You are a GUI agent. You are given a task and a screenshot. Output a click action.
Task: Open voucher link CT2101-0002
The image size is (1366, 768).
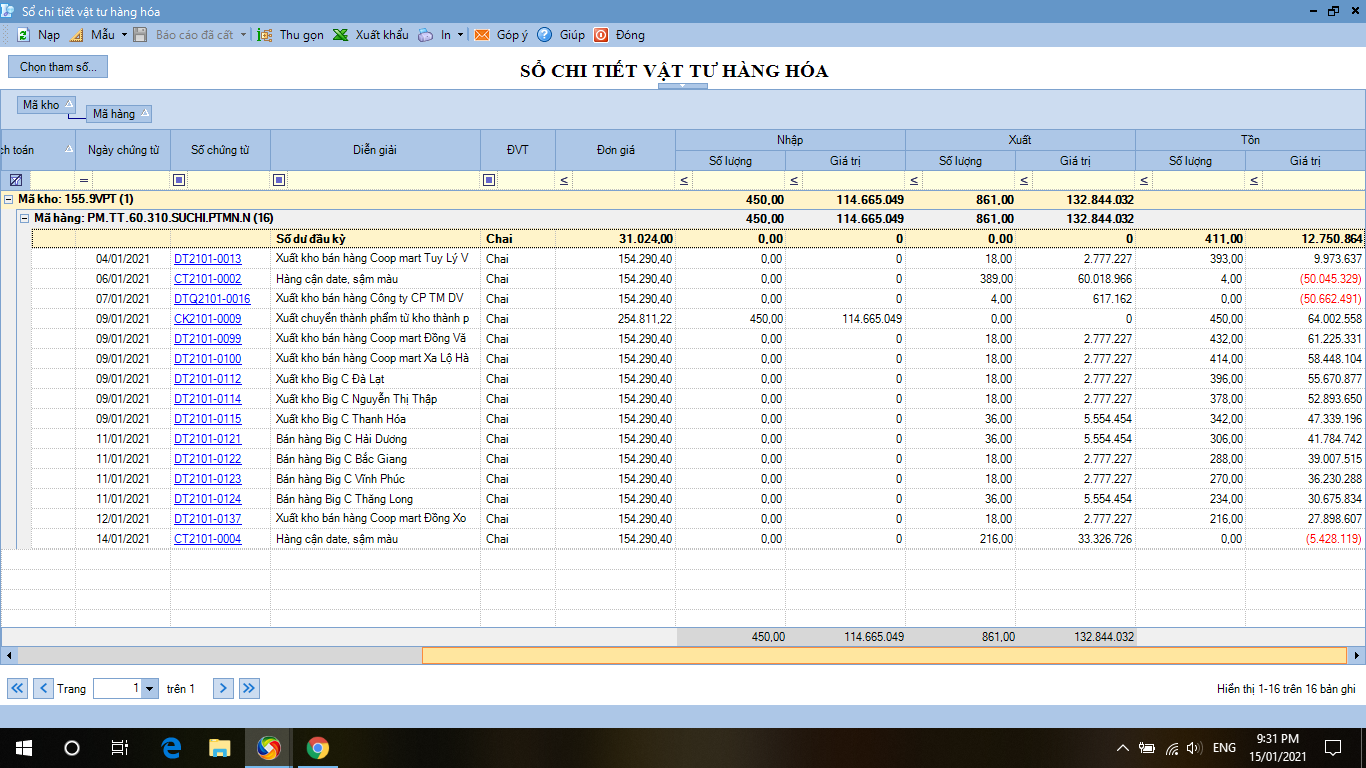tap(207, 279)
